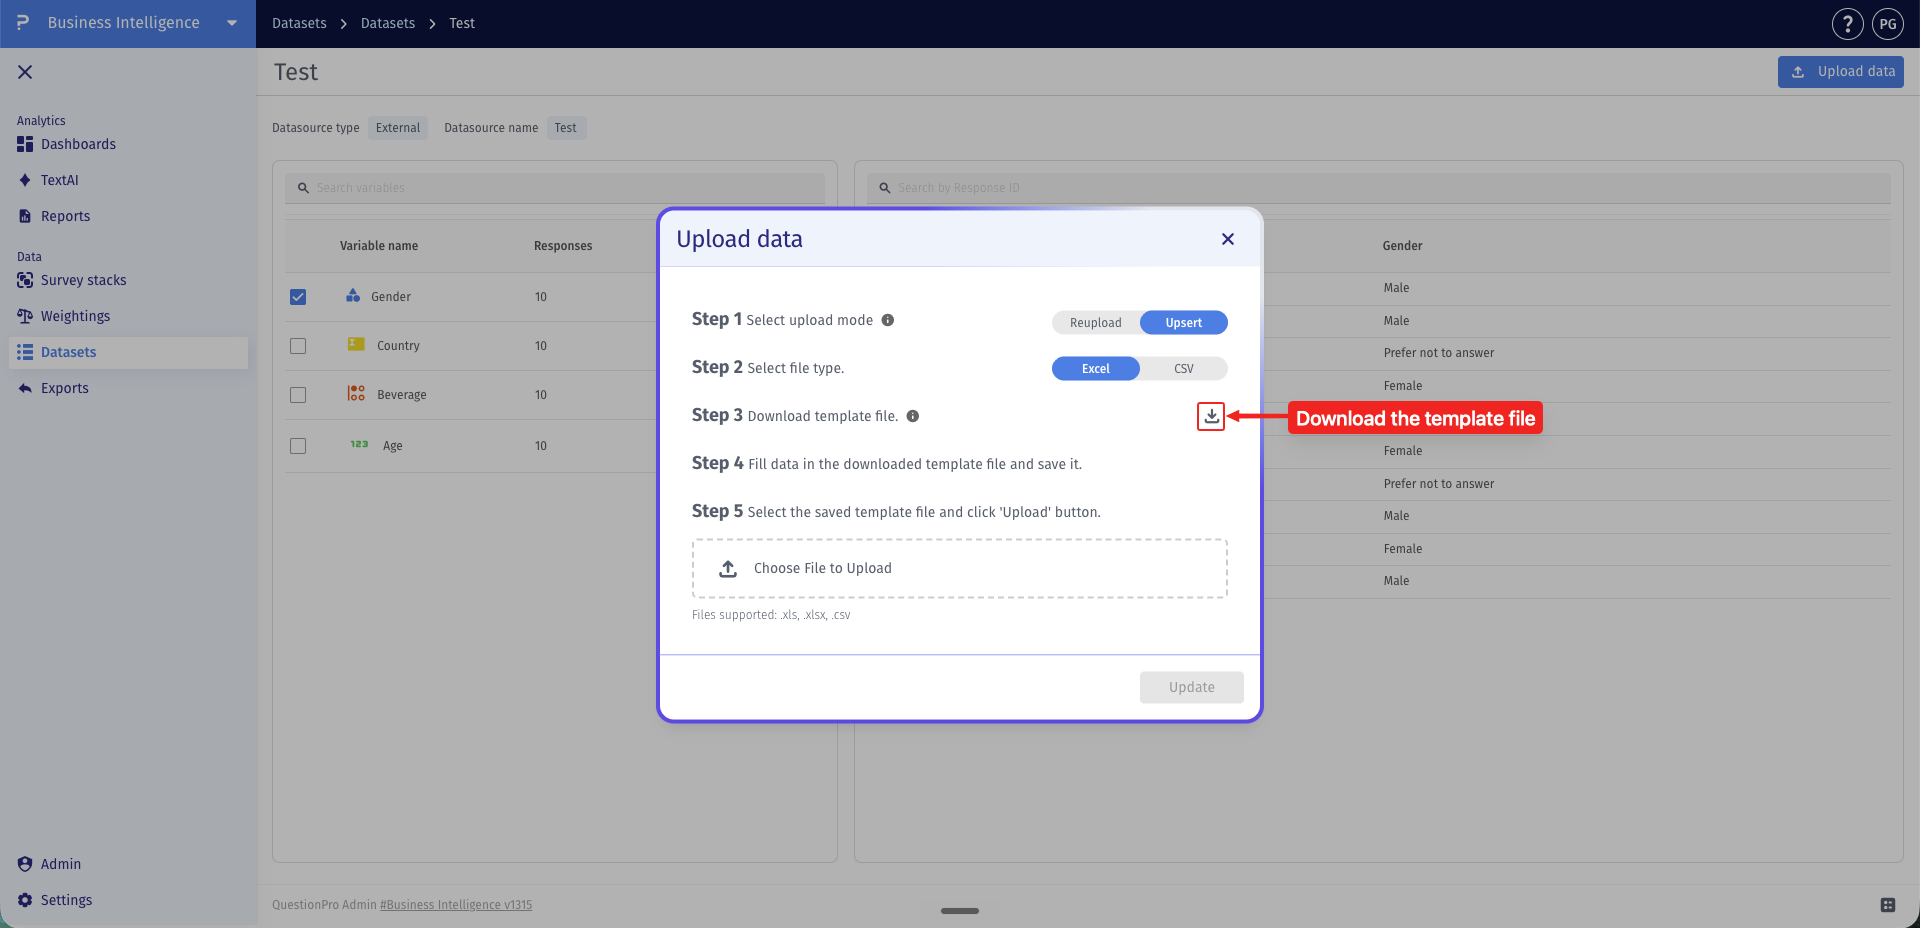Close the Upload data dialog
The width and height of the screenshot is (1920, 928).
point(1228,239)
